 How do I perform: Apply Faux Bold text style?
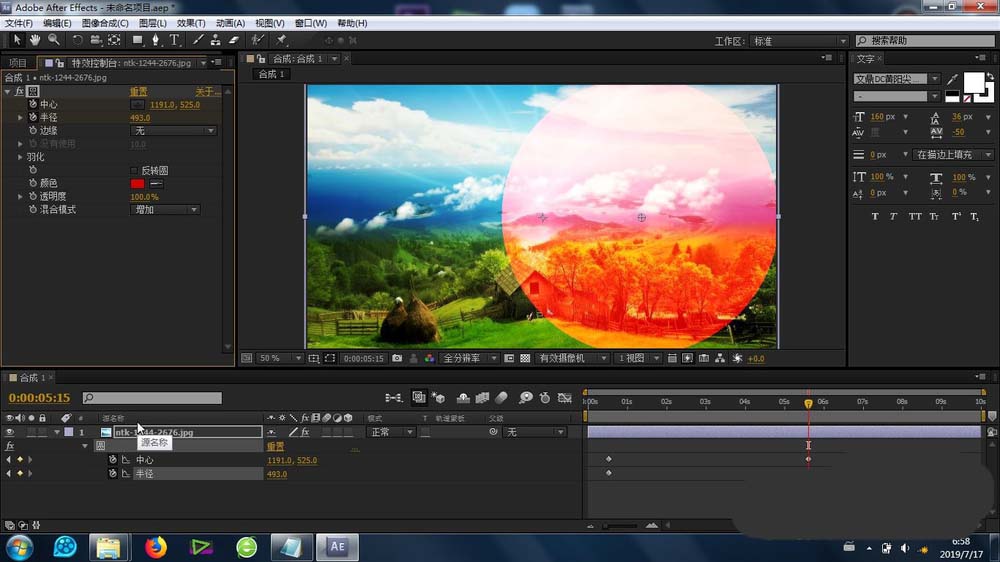coord(875,217)
